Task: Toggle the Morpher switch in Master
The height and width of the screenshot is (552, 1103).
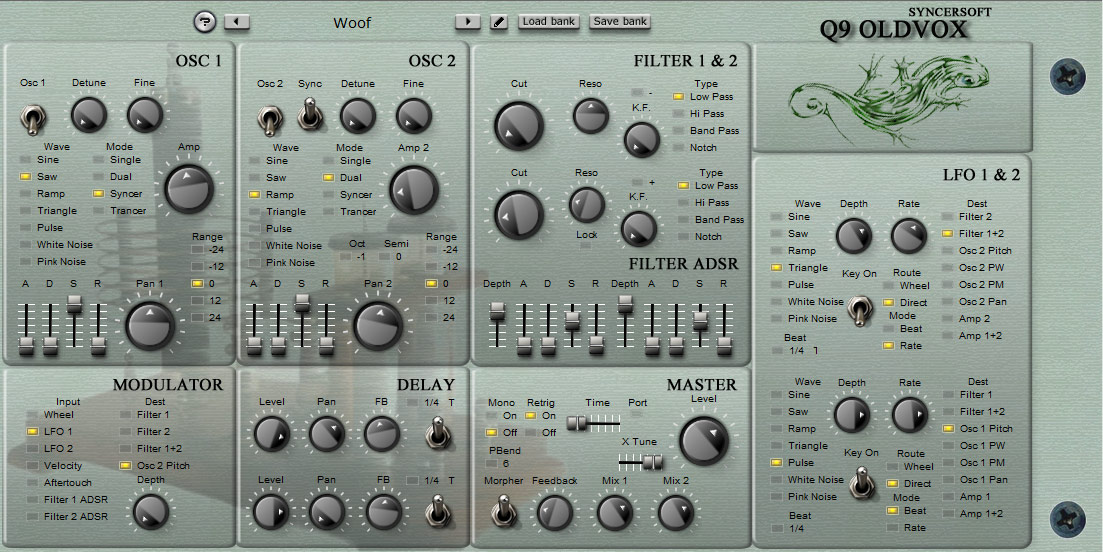Action: coord(502,511)
